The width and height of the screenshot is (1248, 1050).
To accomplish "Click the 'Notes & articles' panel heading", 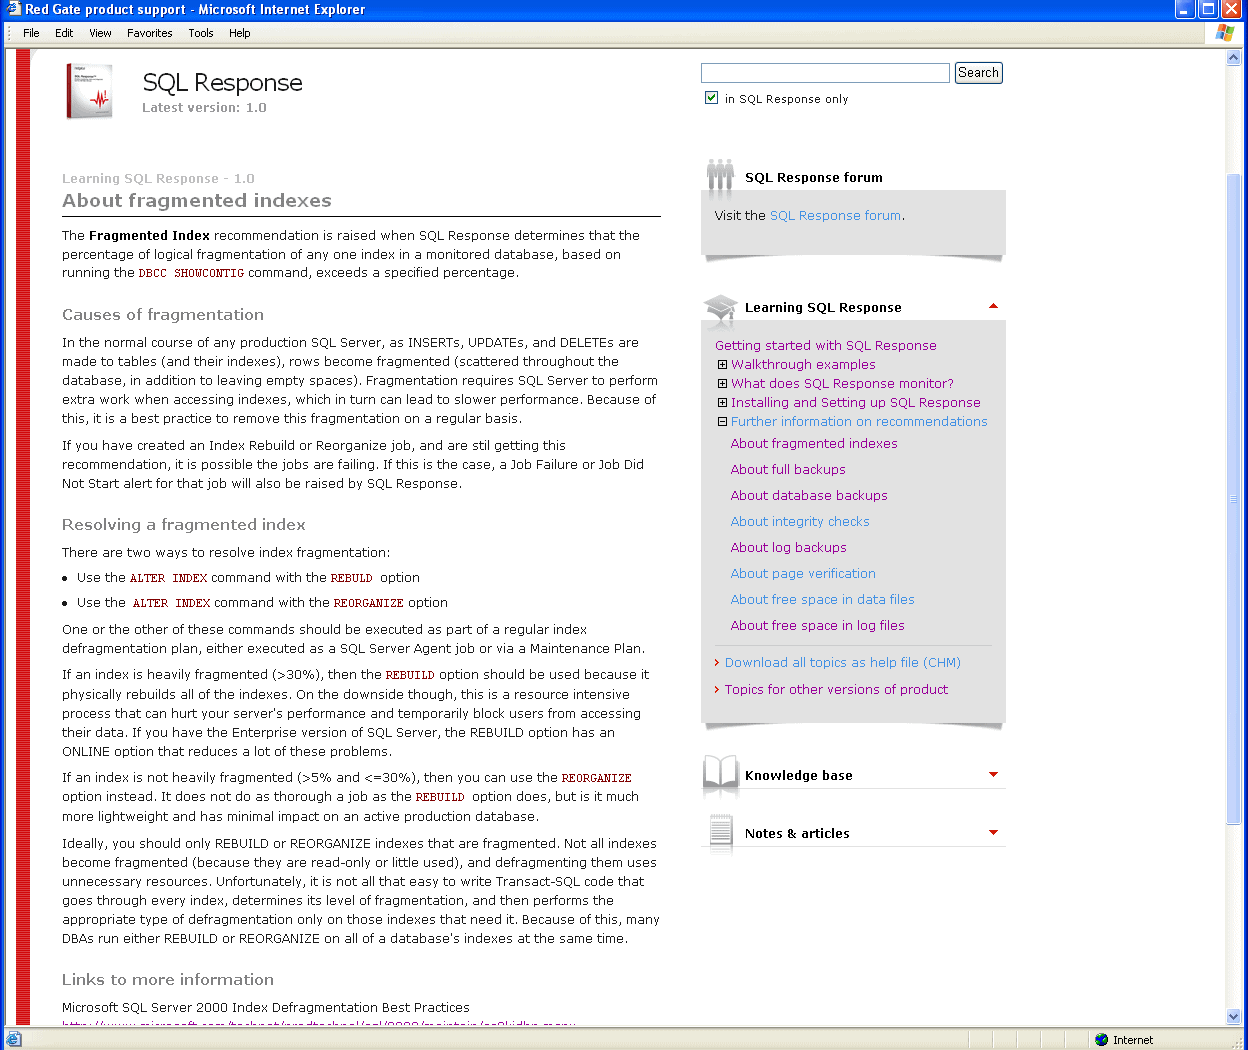I will (797, 833).
